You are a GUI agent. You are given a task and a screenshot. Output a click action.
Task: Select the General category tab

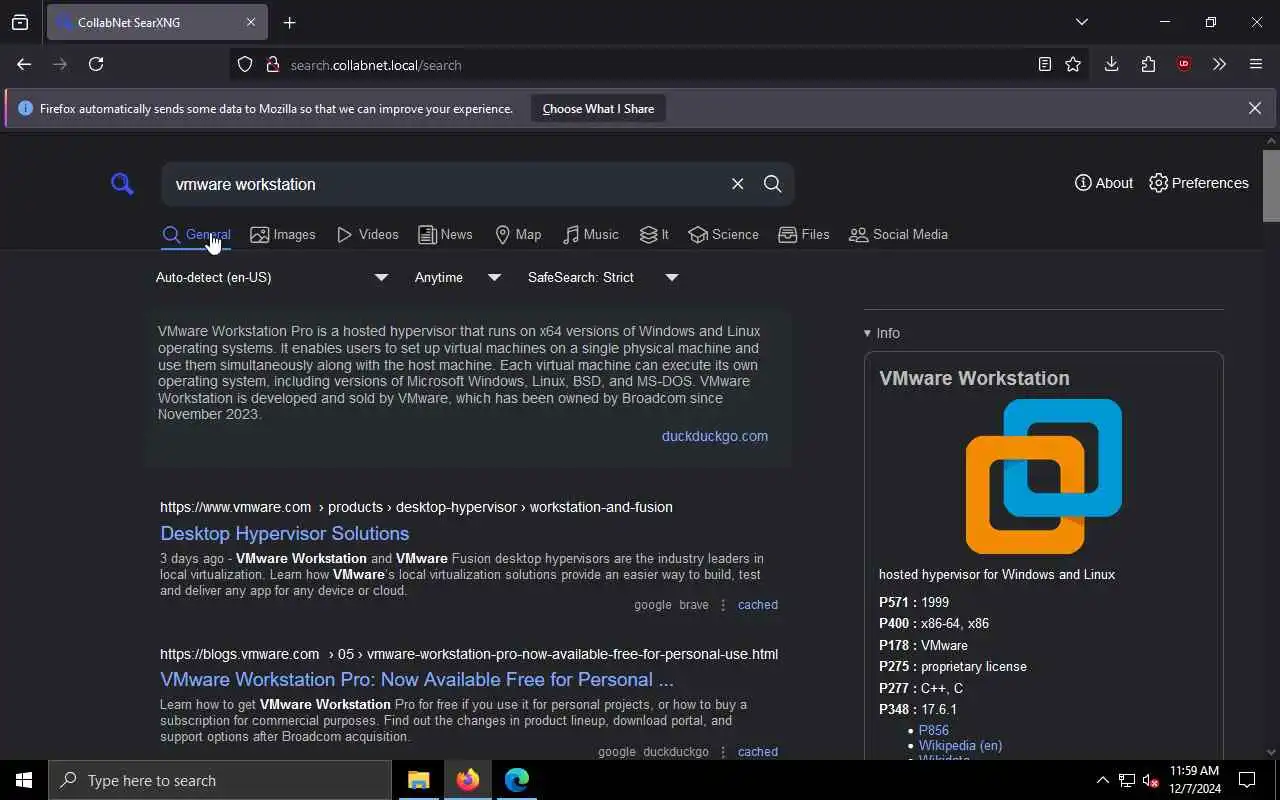(x=197, y=235)
